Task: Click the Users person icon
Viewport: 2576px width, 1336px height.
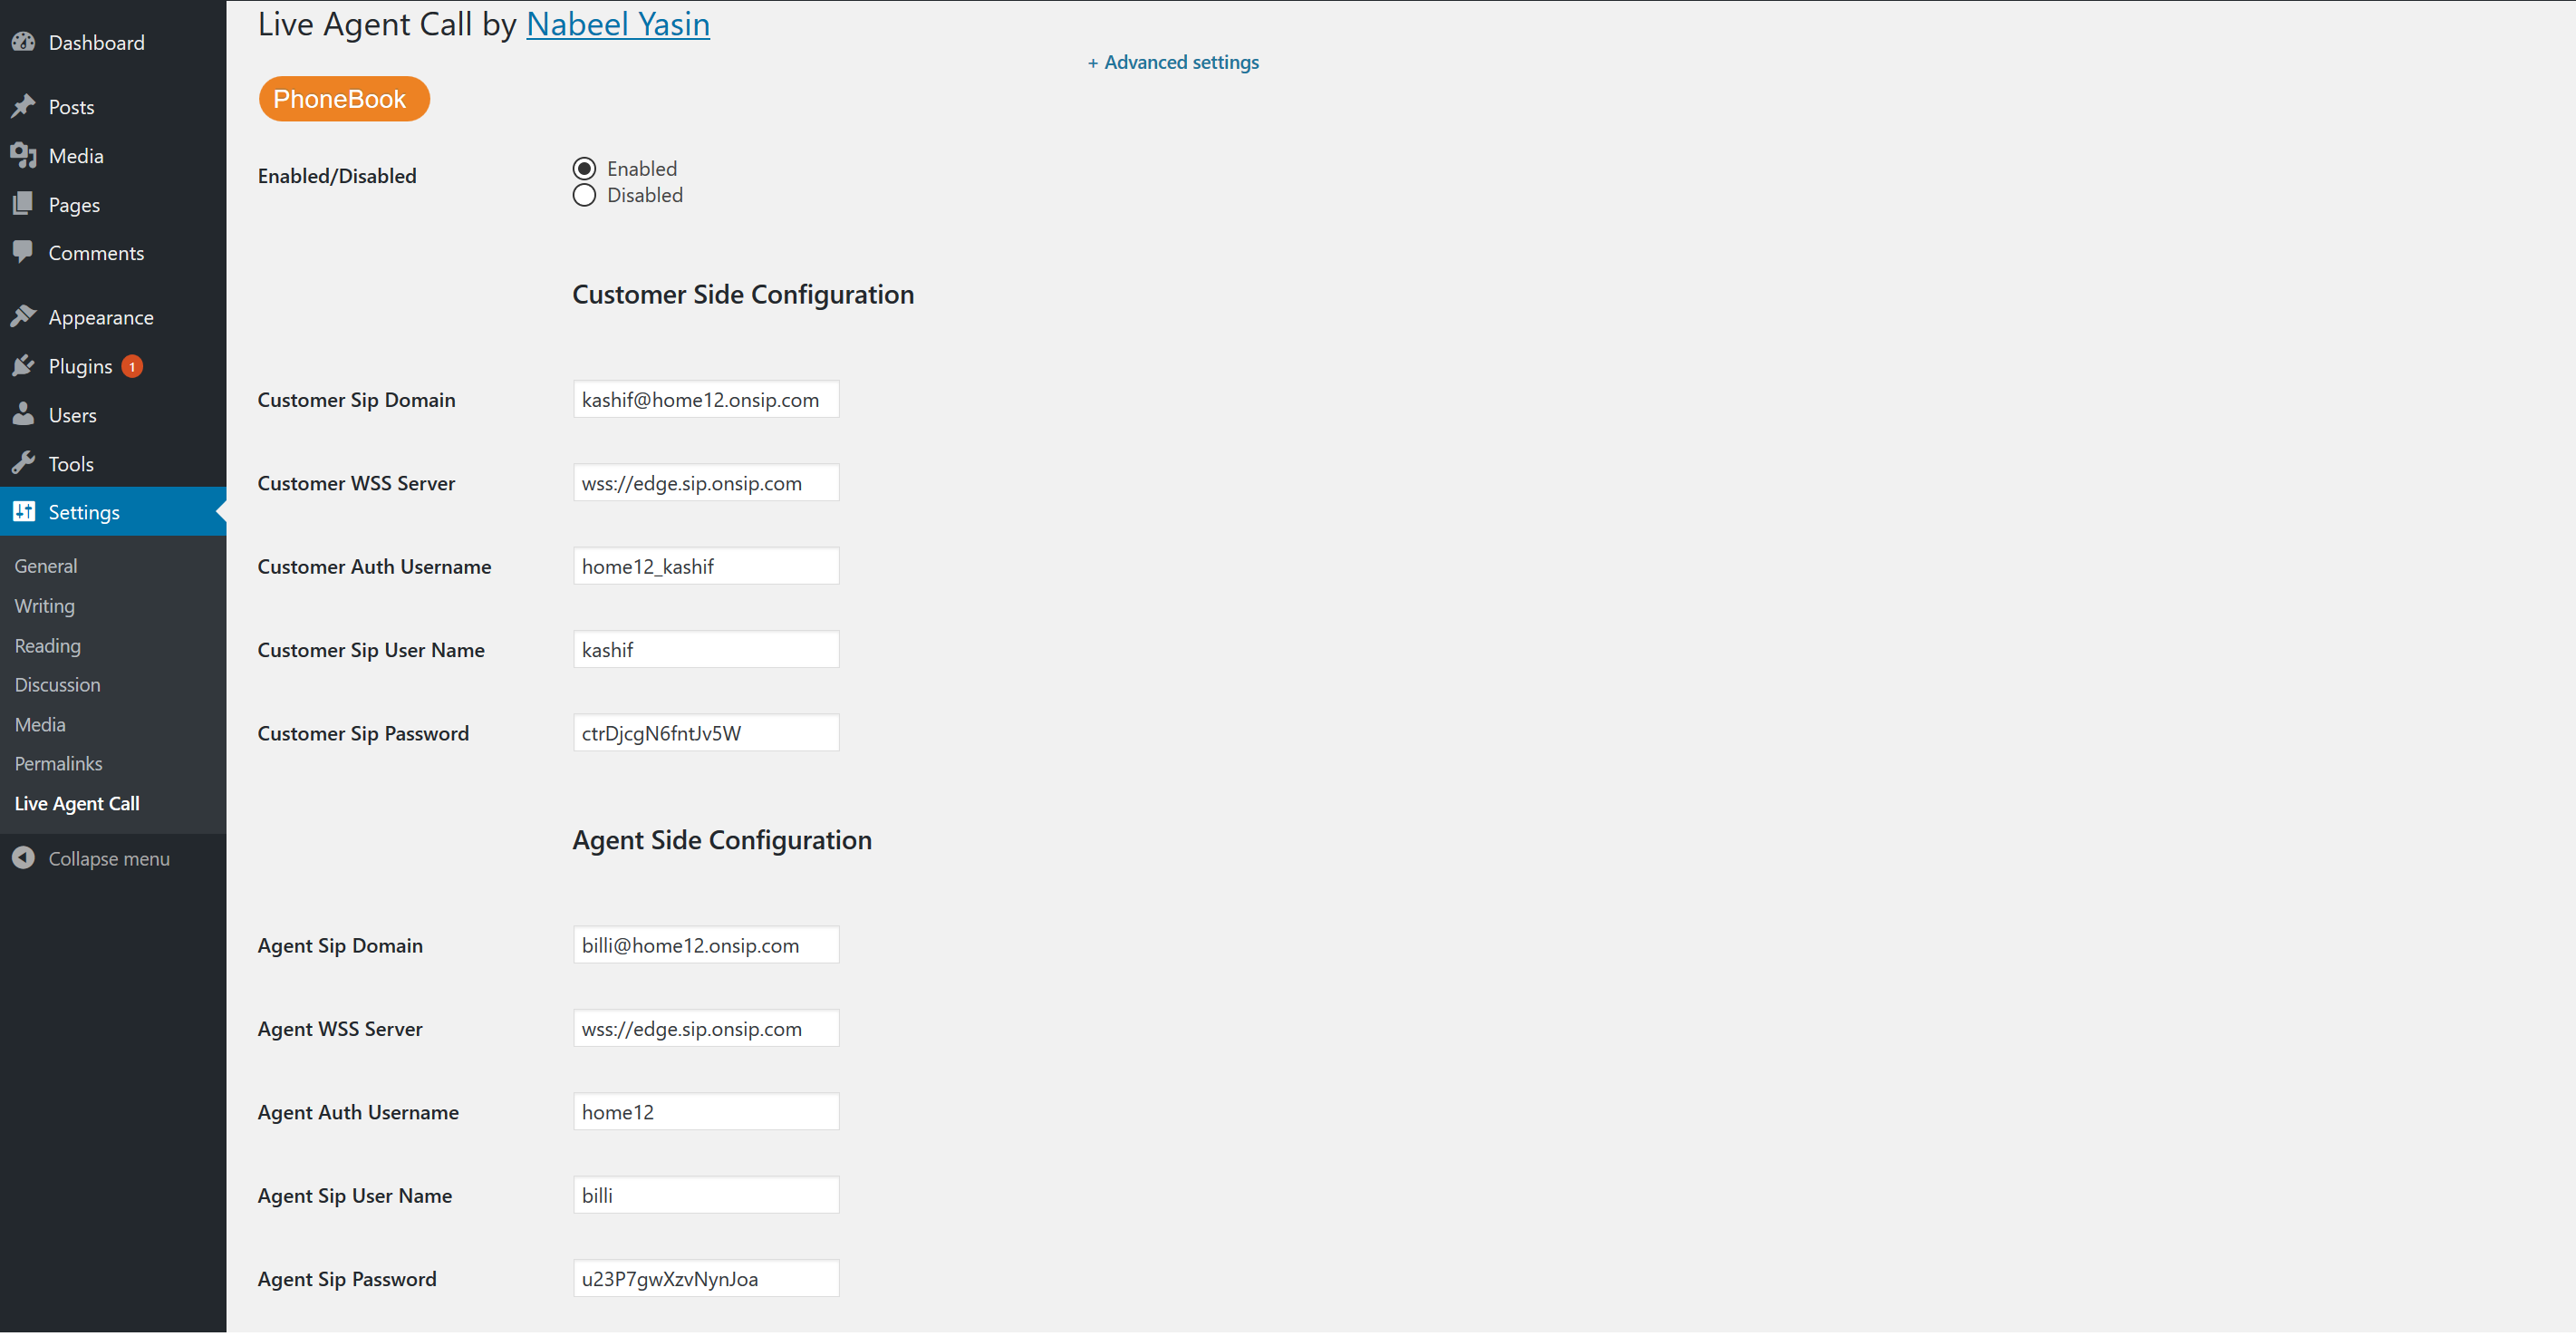Action: [23, 414]
